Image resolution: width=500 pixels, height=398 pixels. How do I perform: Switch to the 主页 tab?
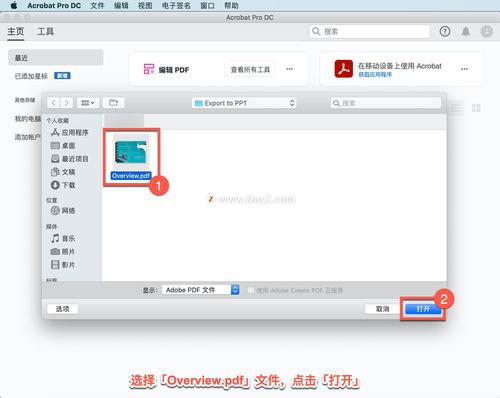pos(16,32)
